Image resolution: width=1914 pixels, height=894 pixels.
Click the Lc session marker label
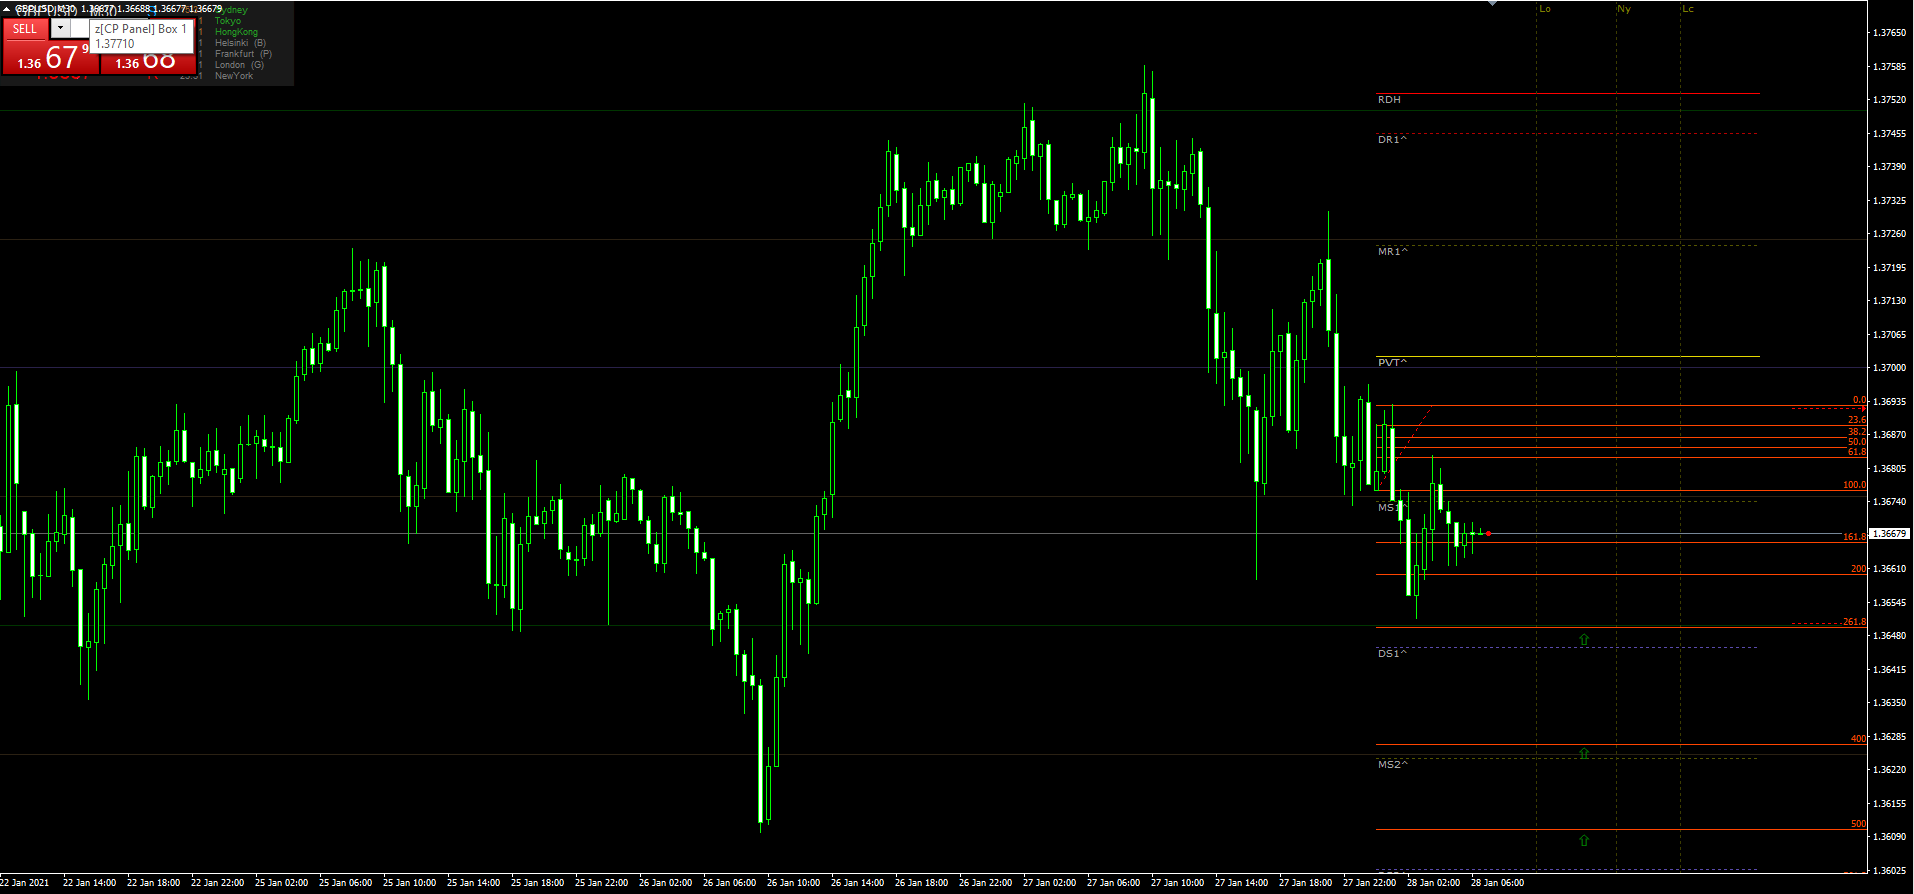pyautogui.click(x=1688, y=9)
